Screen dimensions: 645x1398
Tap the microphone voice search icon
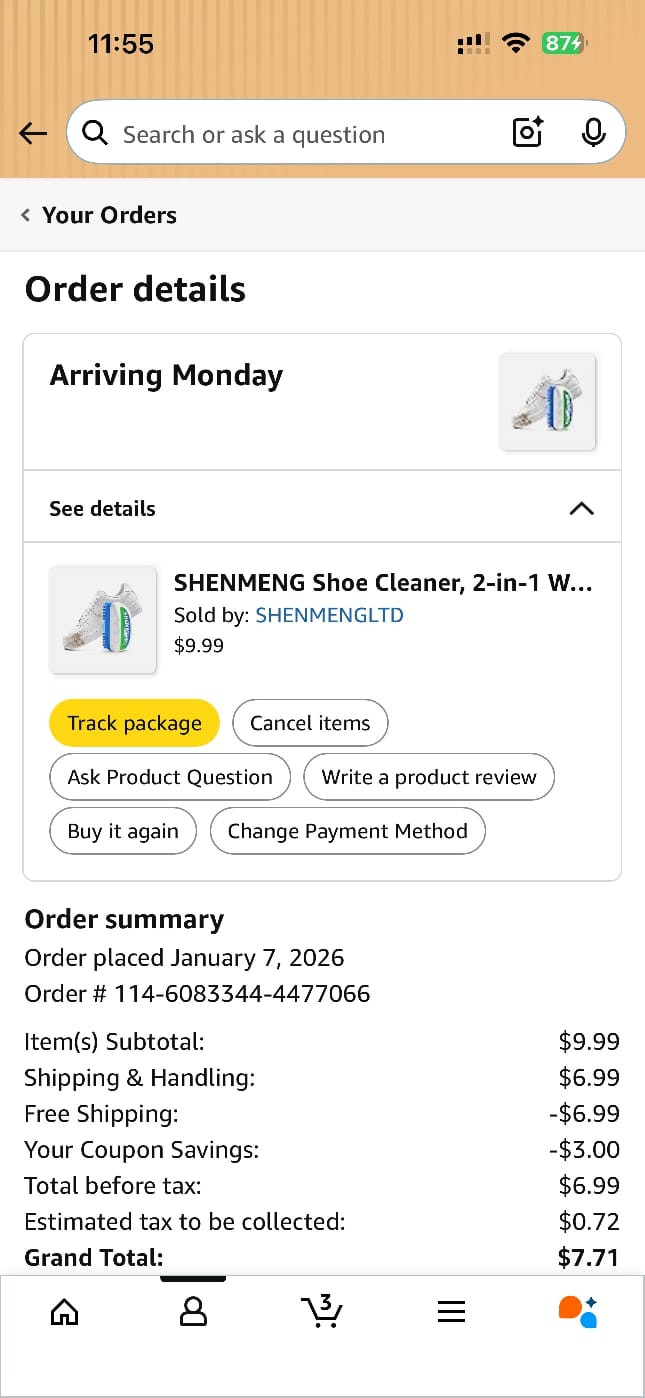593,132
